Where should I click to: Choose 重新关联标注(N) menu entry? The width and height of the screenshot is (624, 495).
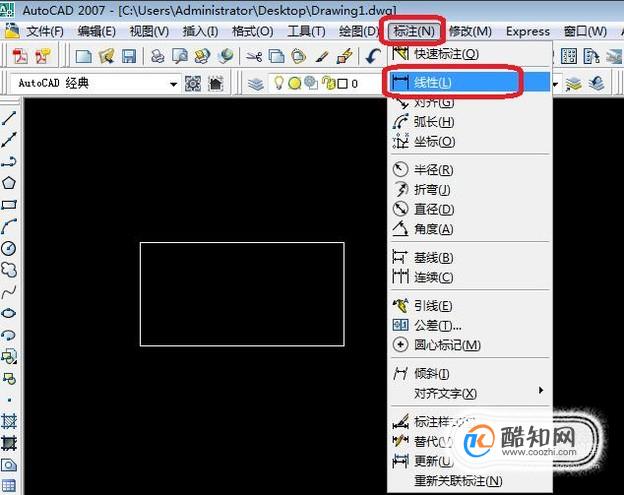click(x=470, y=481)
